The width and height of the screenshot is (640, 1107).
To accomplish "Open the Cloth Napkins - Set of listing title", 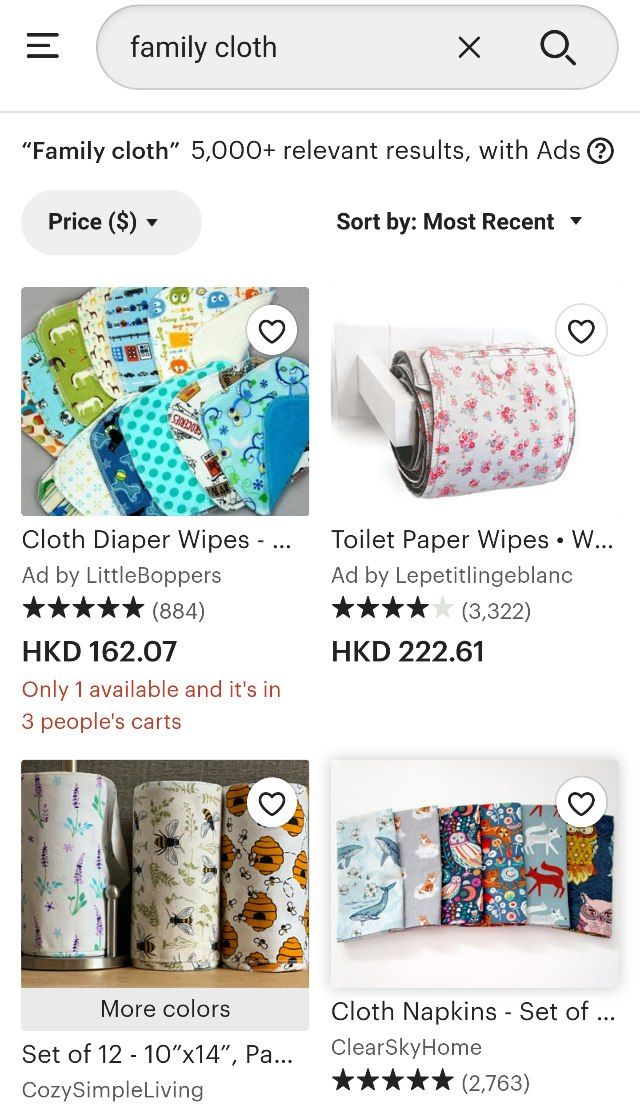I will point(472,1012).
